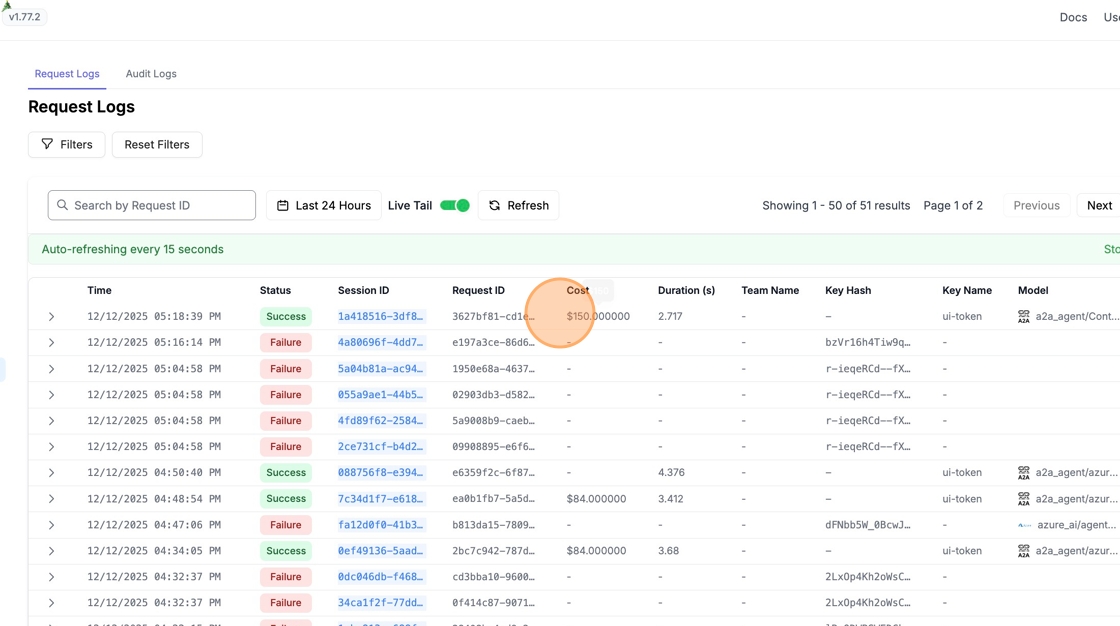Click the v1.77.2 version badge

point(24,16)
